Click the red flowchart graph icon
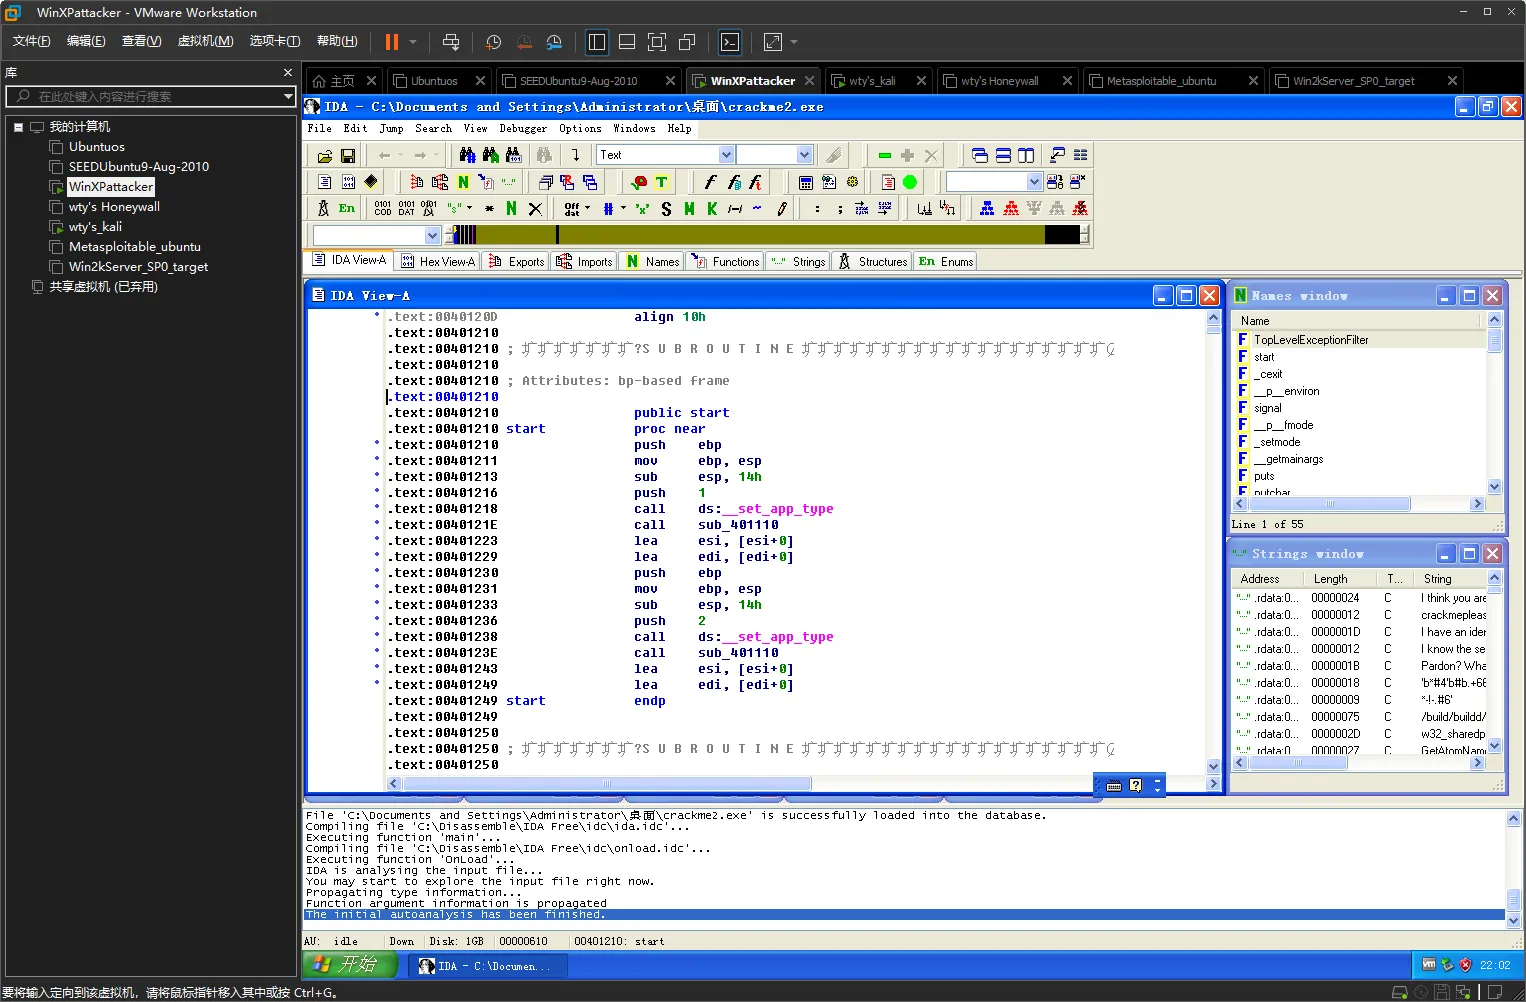 pyautogui.click(x=1011, y=208)
